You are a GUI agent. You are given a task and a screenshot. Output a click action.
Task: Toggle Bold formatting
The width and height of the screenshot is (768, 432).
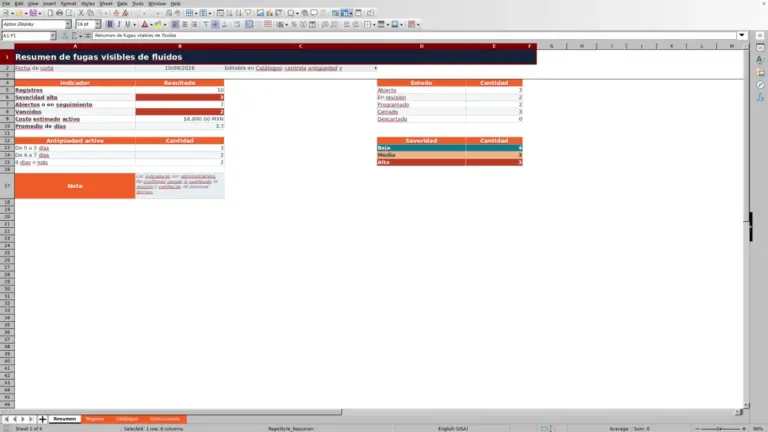[110, 24]
